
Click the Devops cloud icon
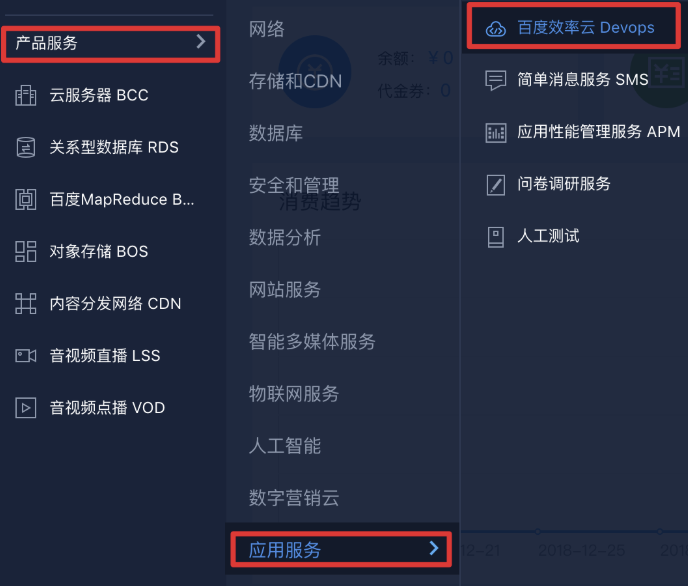tap(496, 29)
